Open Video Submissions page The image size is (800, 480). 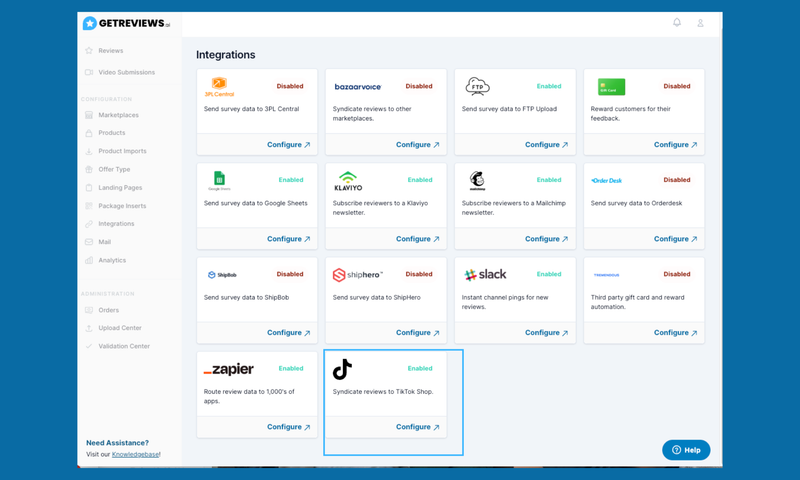127,72
